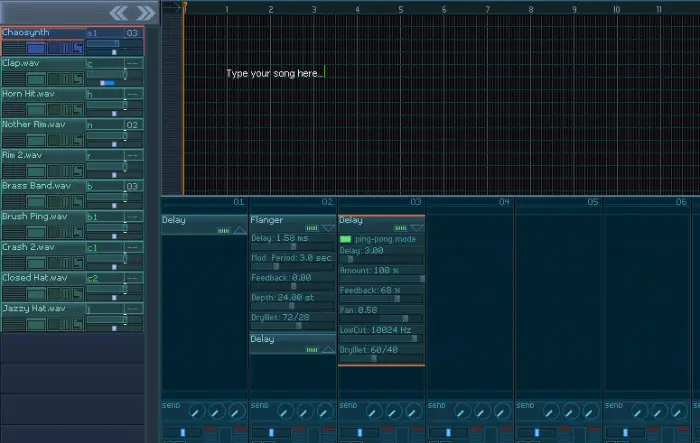The width and height of the screenshot is (700, 443).
Task: Click the Flanger Feedback slider
Action: 292,286
